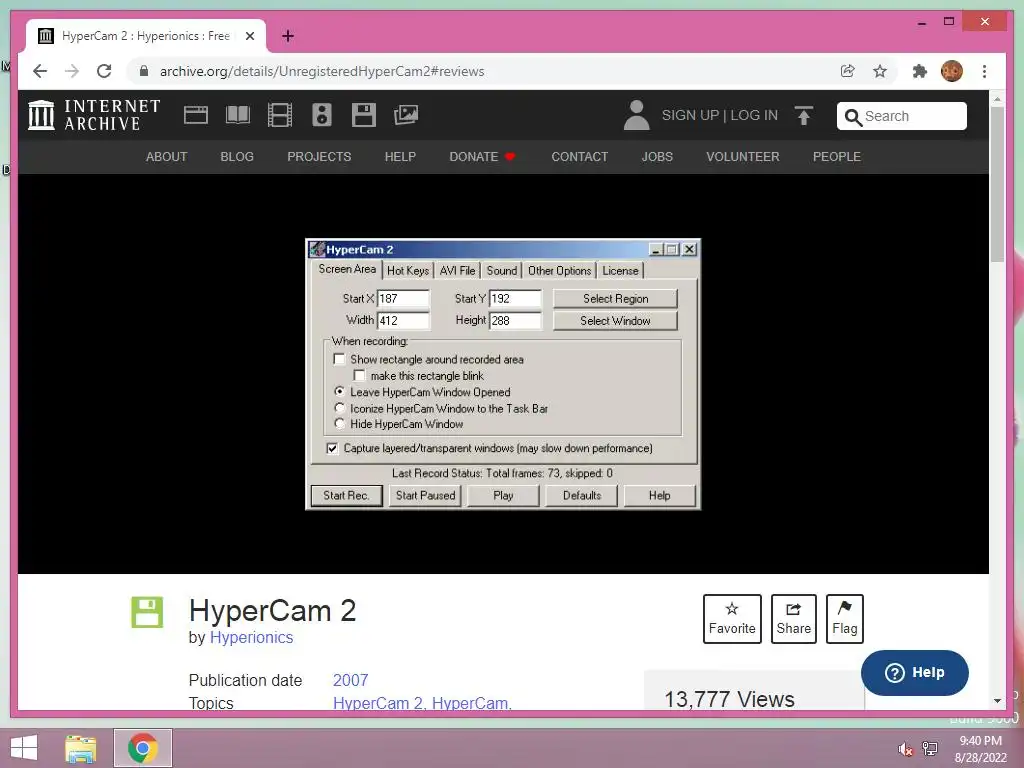This screenshot has width=1024, height=768.
Task: Click the Select Window button
Action: [615, 321]
